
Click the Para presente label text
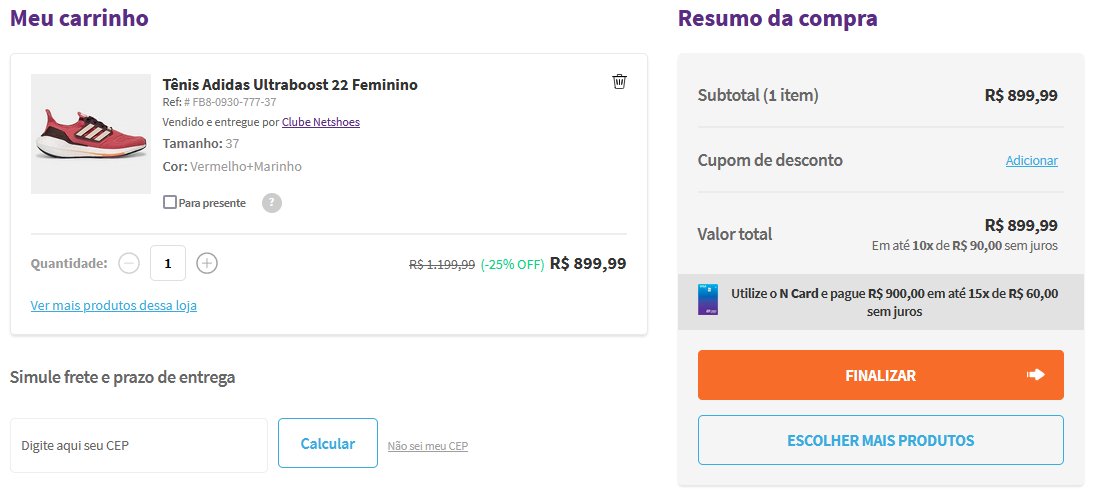(x=212, y=203)
